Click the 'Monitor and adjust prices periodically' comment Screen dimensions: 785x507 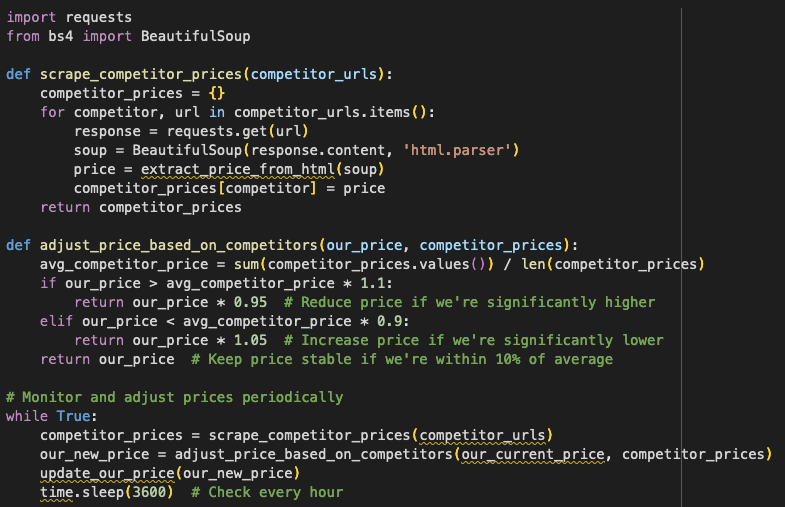(x=174, y=397)
